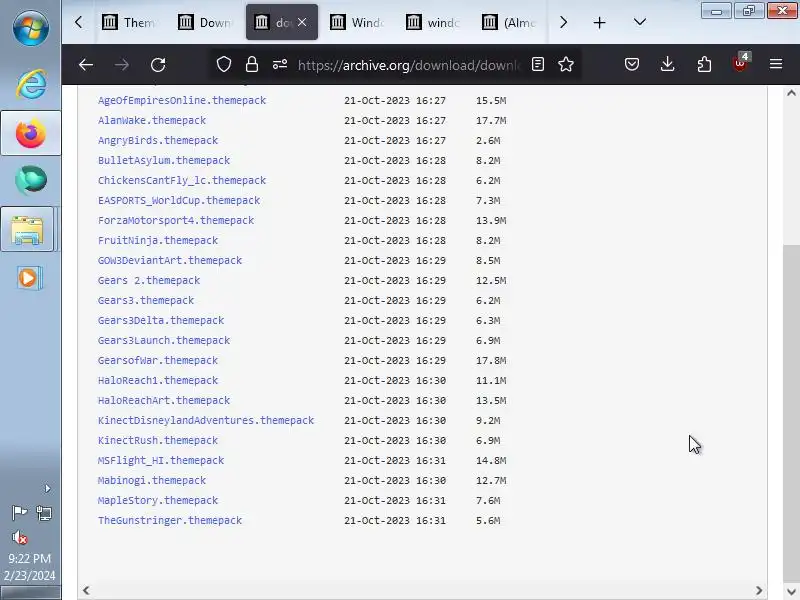Close the active tab
The image size is (800, 600).
302,22
